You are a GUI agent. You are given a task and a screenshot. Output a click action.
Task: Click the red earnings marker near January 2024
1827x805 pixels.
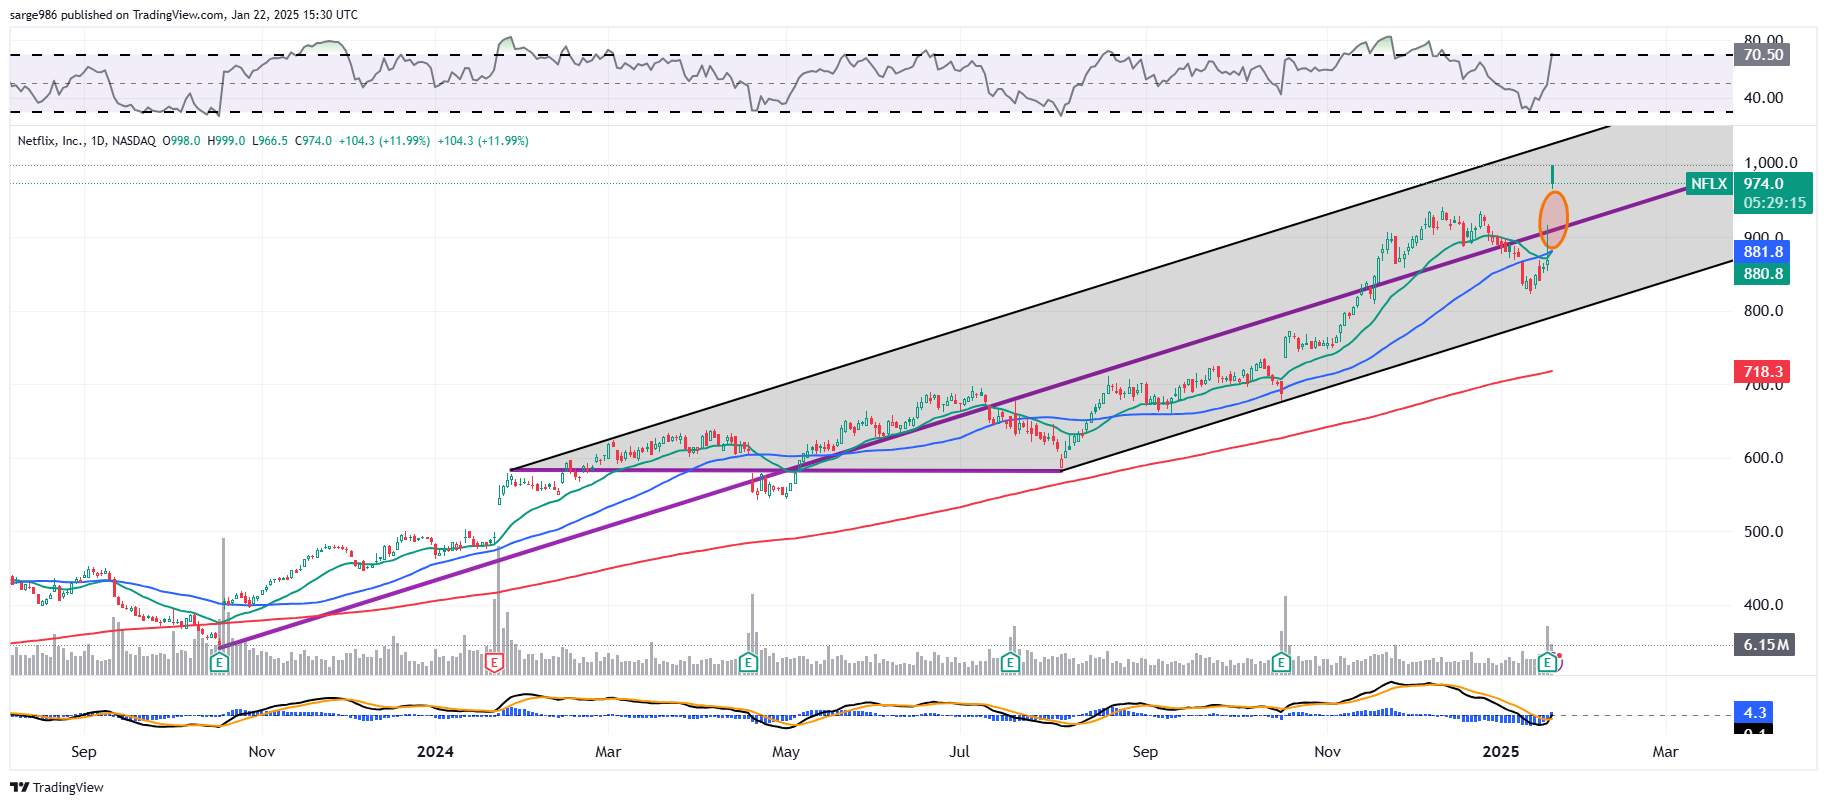[x=493, y=662]
